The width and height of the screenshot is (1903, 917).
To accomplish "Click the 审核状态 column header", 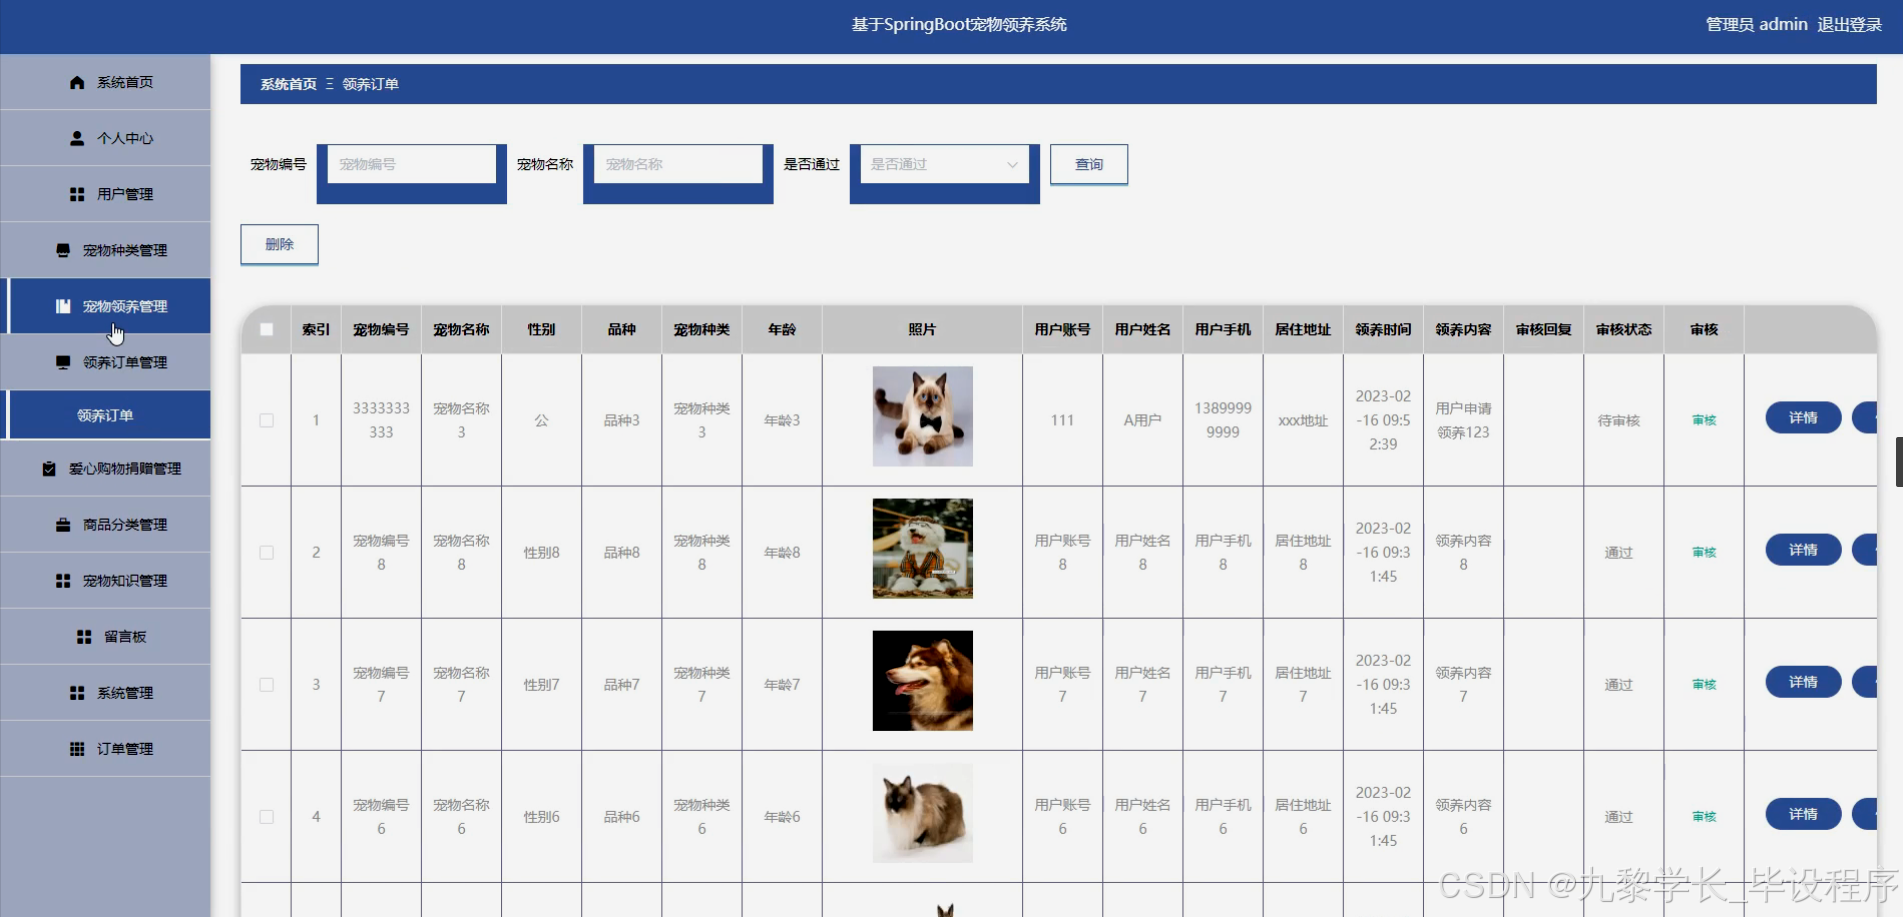I will pyautogui.click(x=1623, y=329).
